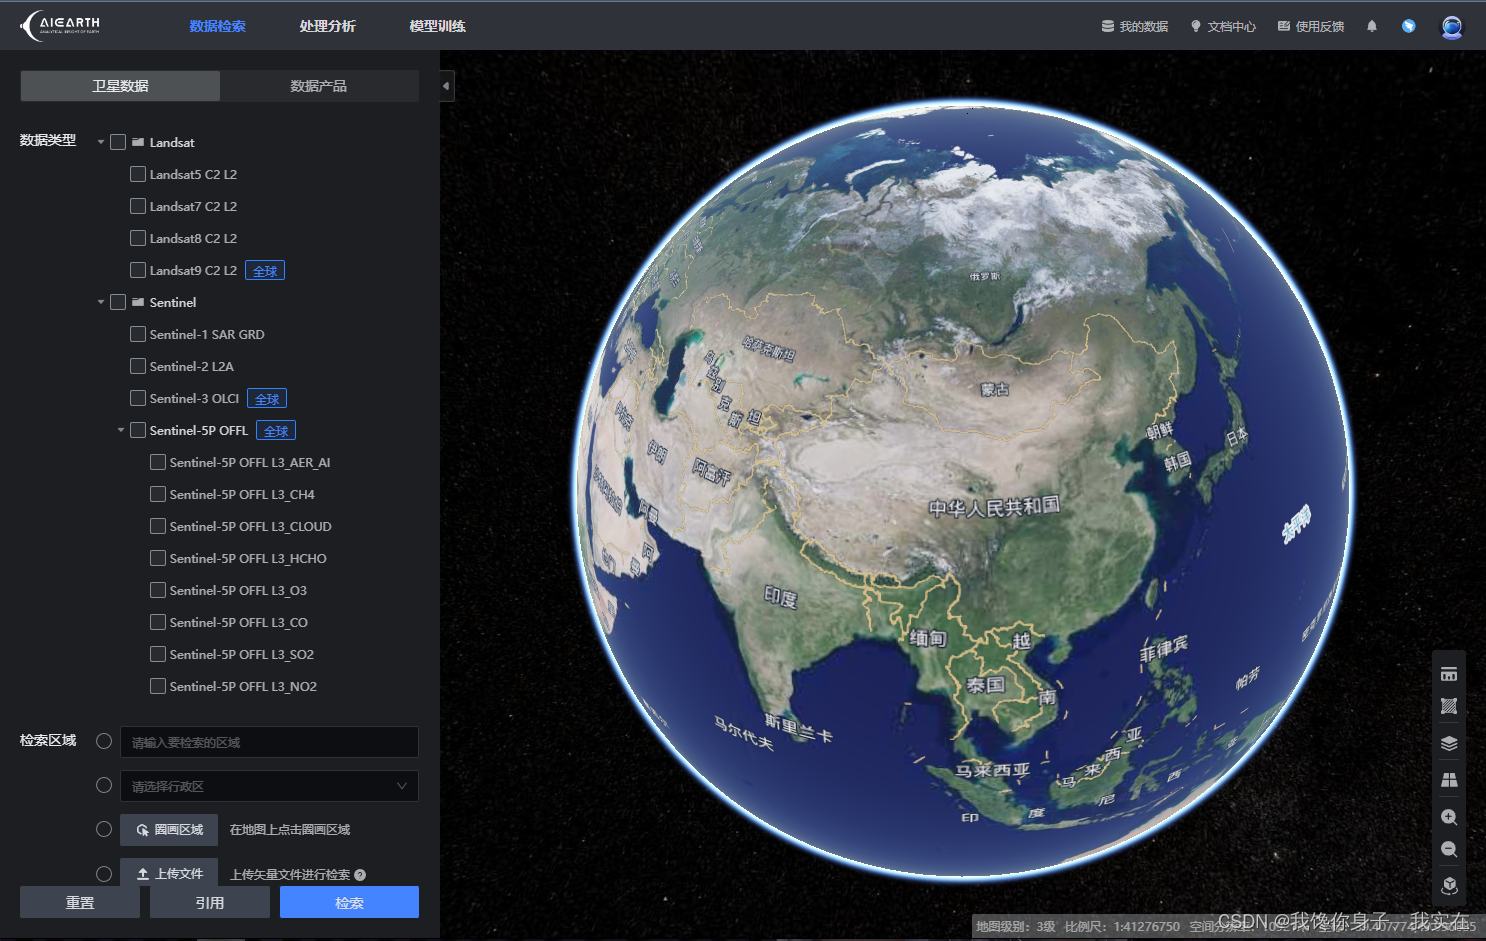Select the zoom-in tool on the map

click(1449, 816)
